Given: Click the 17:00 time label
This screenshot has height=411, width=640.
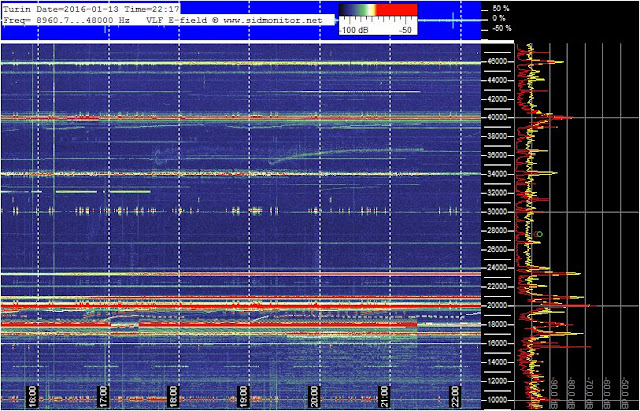Looking at the screenshot, I should (x=104, y=395).
